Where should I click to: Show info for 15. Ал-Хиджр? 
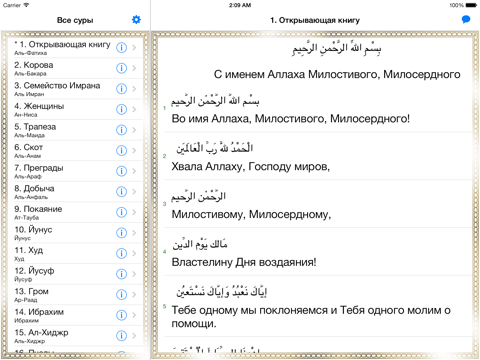[x=121, y=336]
